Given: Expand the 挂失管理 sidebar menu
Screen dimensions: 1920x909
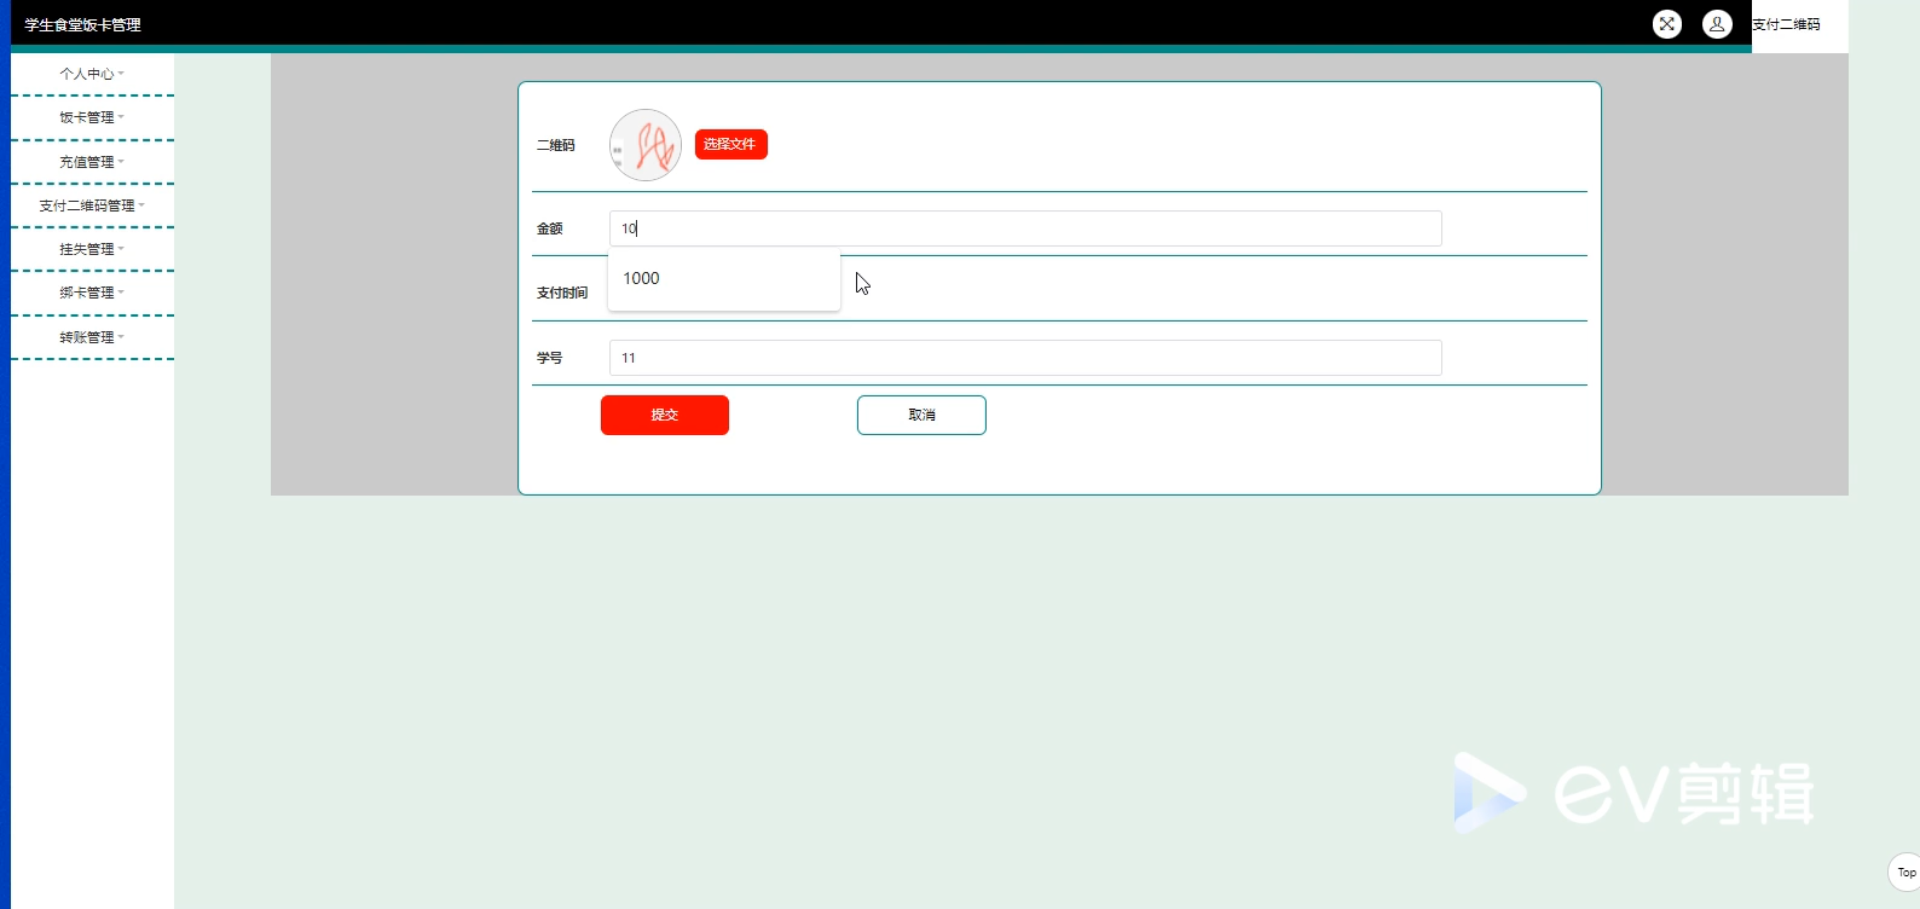Looking at the screenshot, I should 92,249.
